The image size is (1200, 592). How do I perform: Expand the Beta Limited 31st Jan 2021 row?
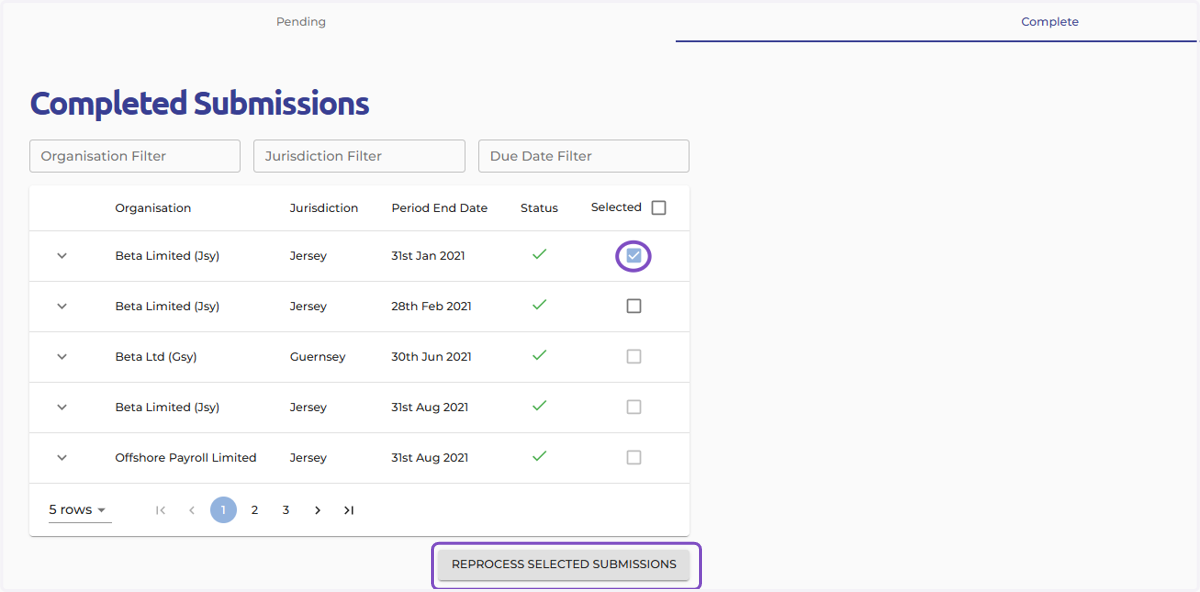62,256
